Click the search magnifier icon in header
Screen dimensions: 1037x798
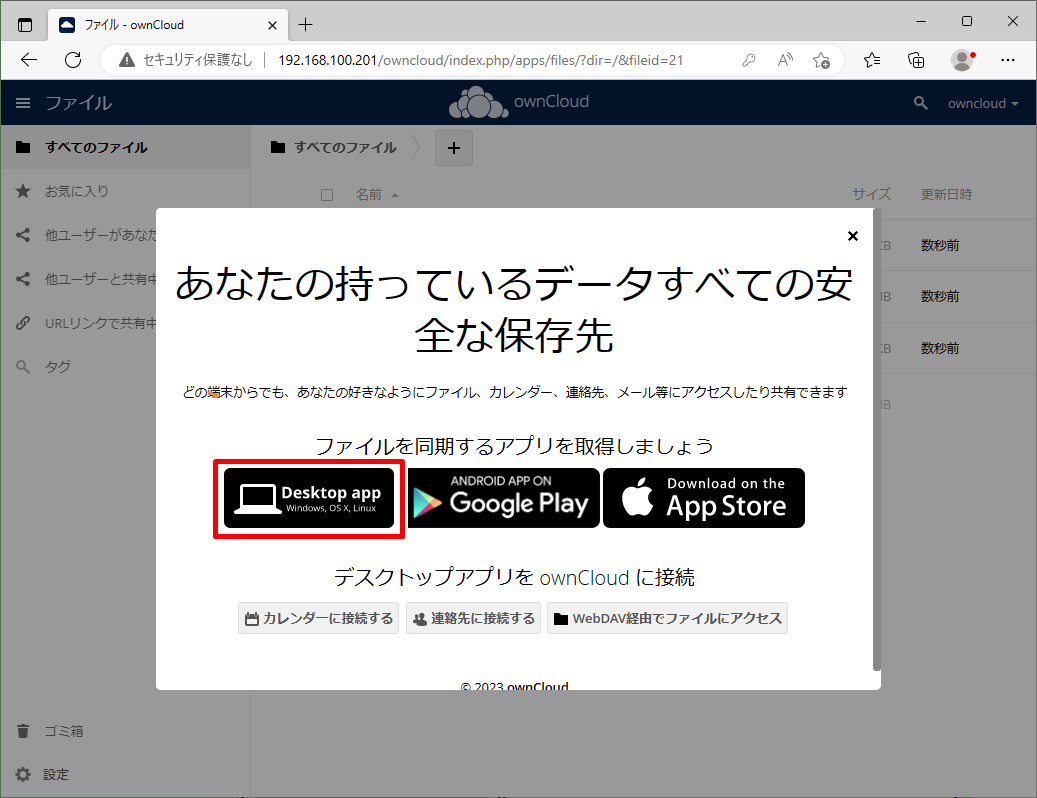tap(920, 103)
